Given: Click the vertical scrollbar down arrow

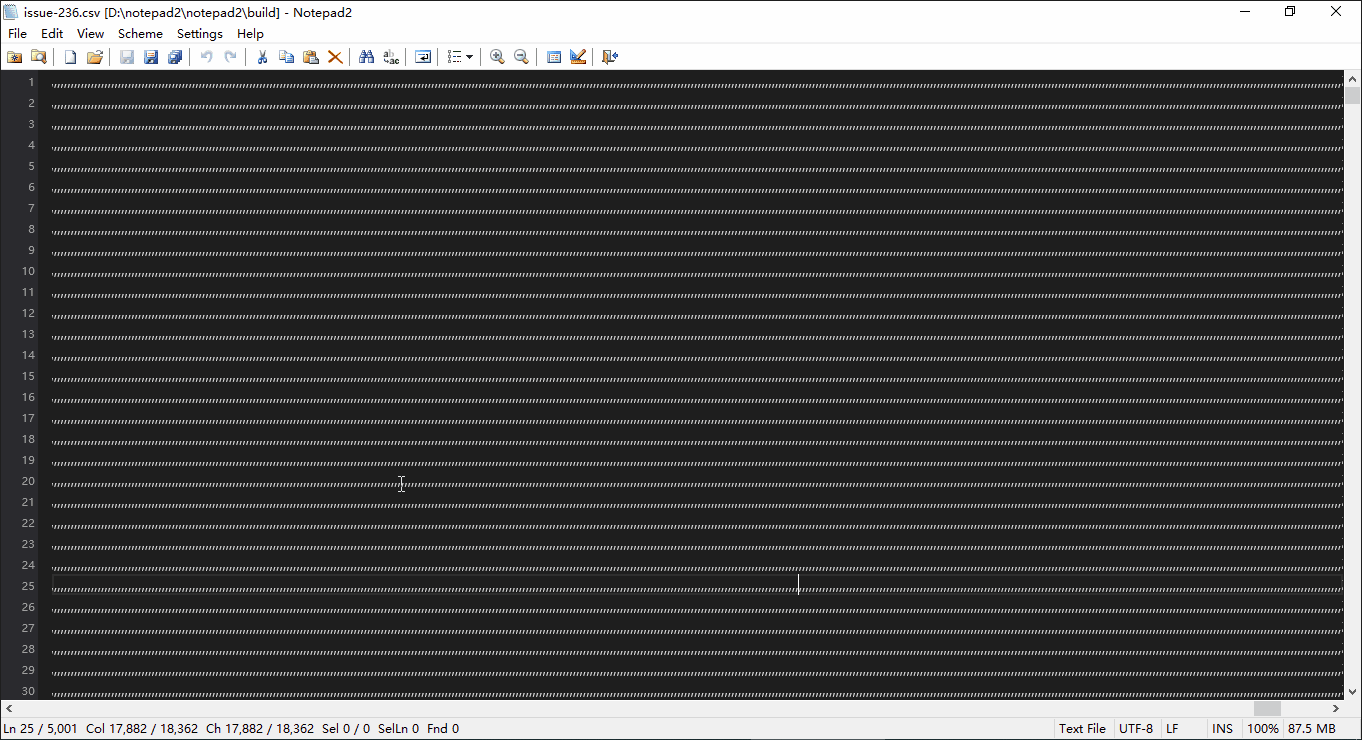Looking at the screenshot, I should point(1352,690).
